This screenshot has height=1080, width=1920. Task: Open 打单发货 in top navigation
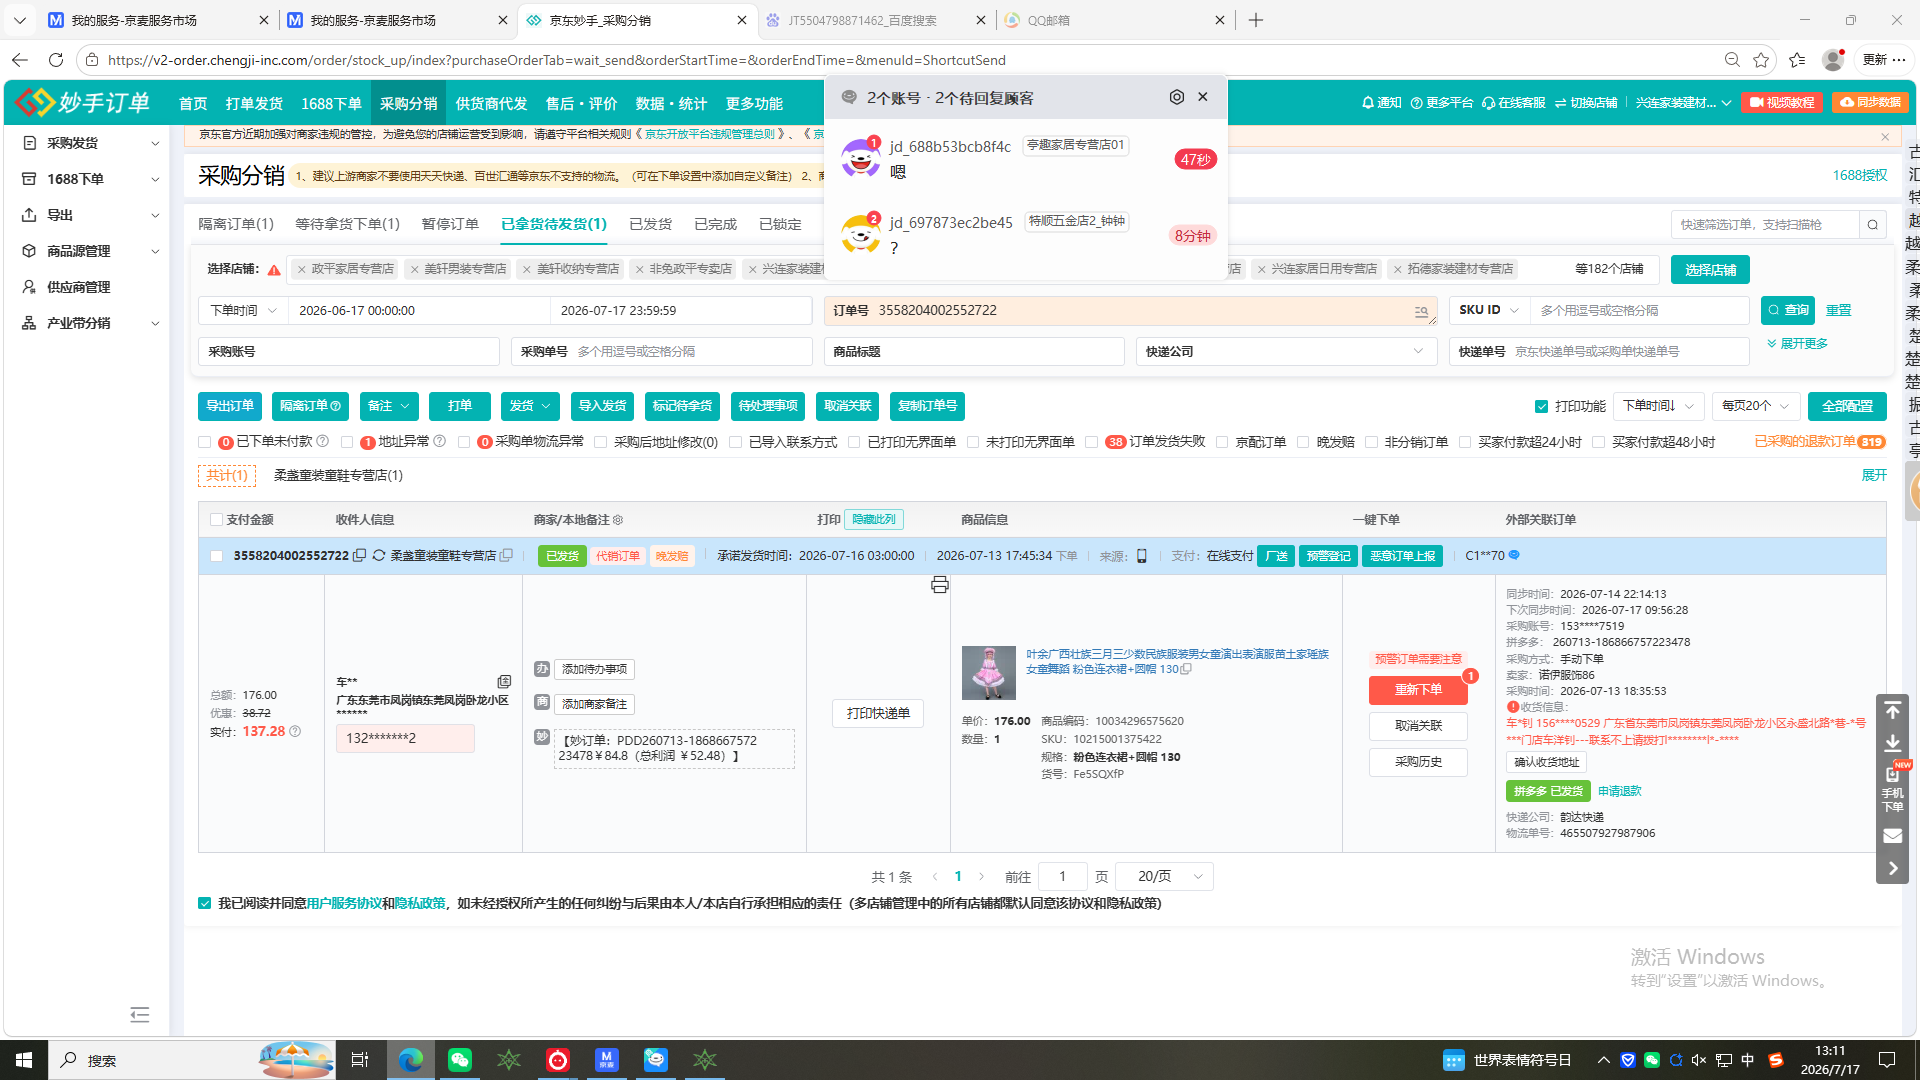(x=254, y=104)
